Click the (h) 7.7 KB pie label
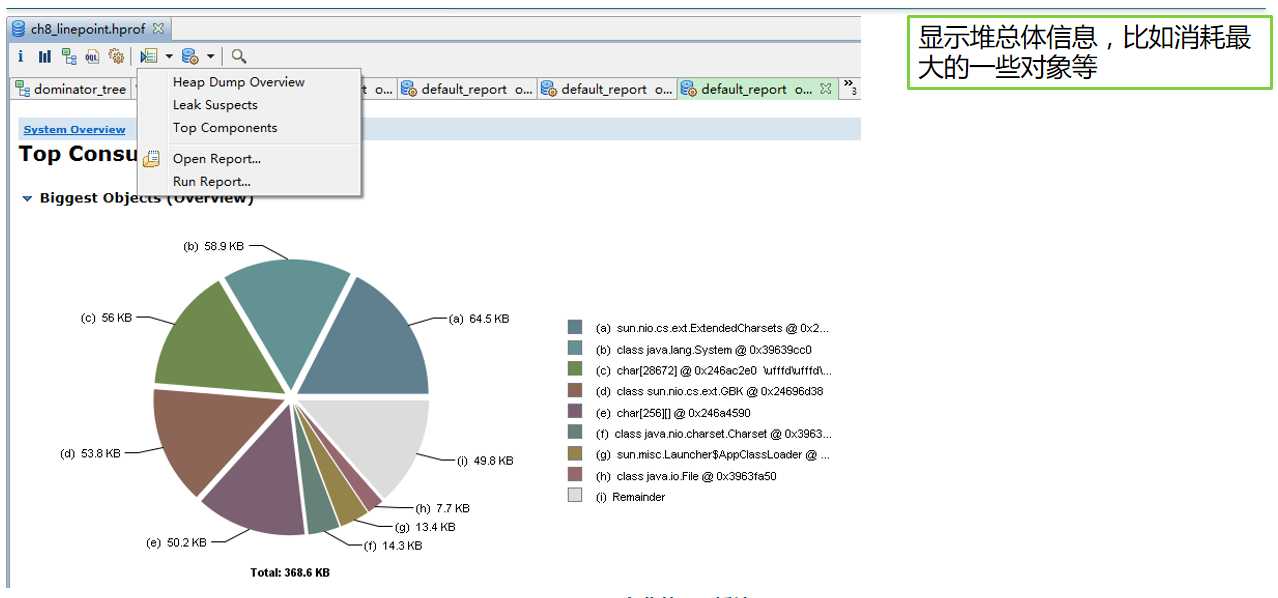Screen dimensions: 1278x598 click(442, 508)
